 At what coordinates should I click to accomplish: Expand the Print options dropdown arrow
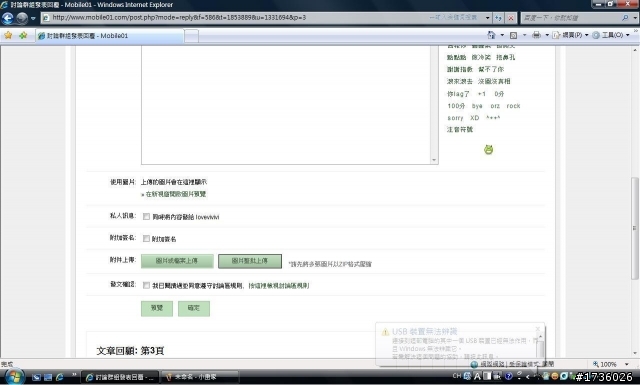pos(547,35)
